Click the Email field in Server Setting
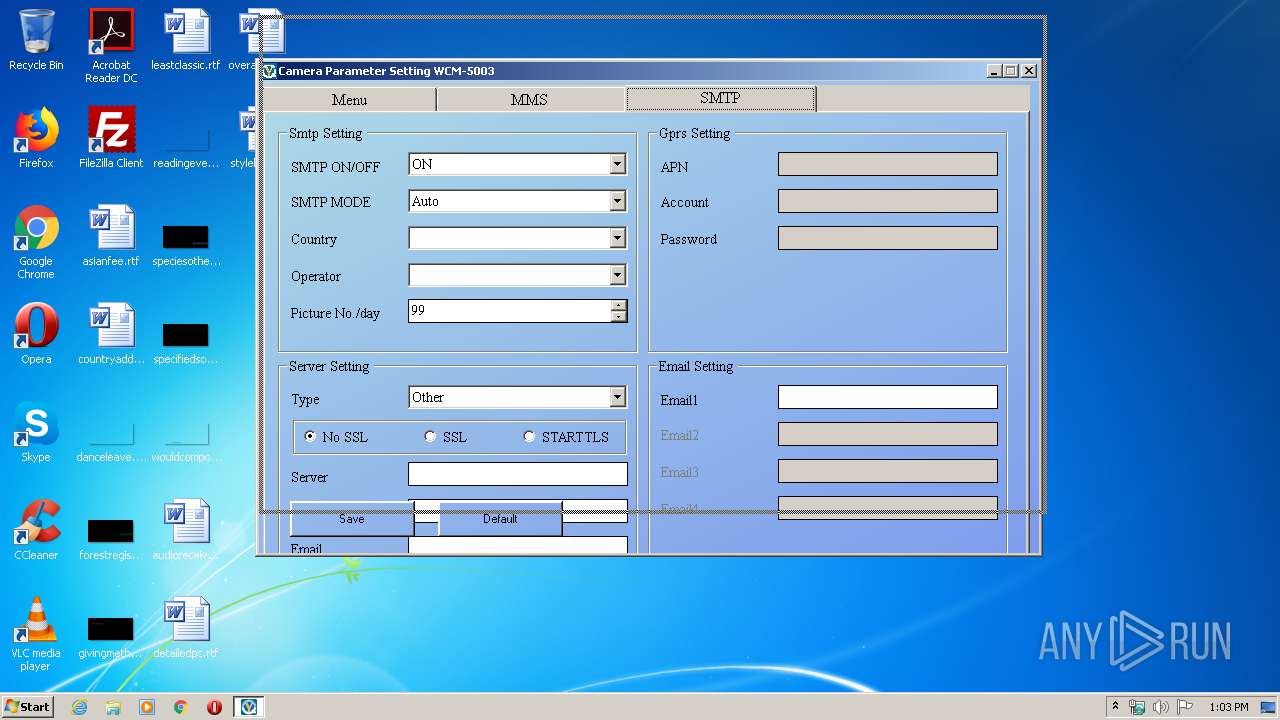Screen dimensions: 1280x720 click(518, 546)
